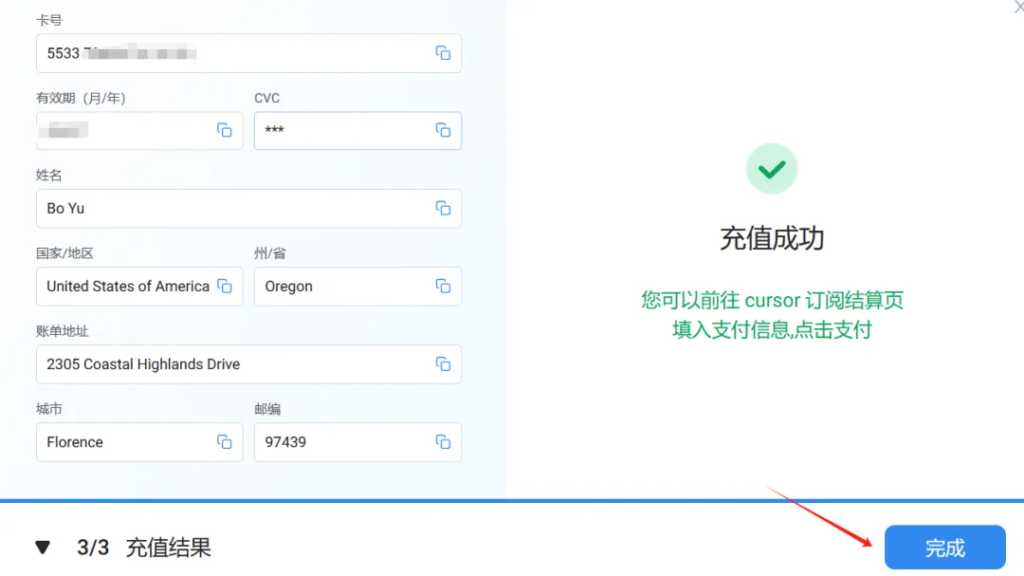The image size is (1024, 576).
Task: Click the Oregon state field
Action: click(340, 286)
